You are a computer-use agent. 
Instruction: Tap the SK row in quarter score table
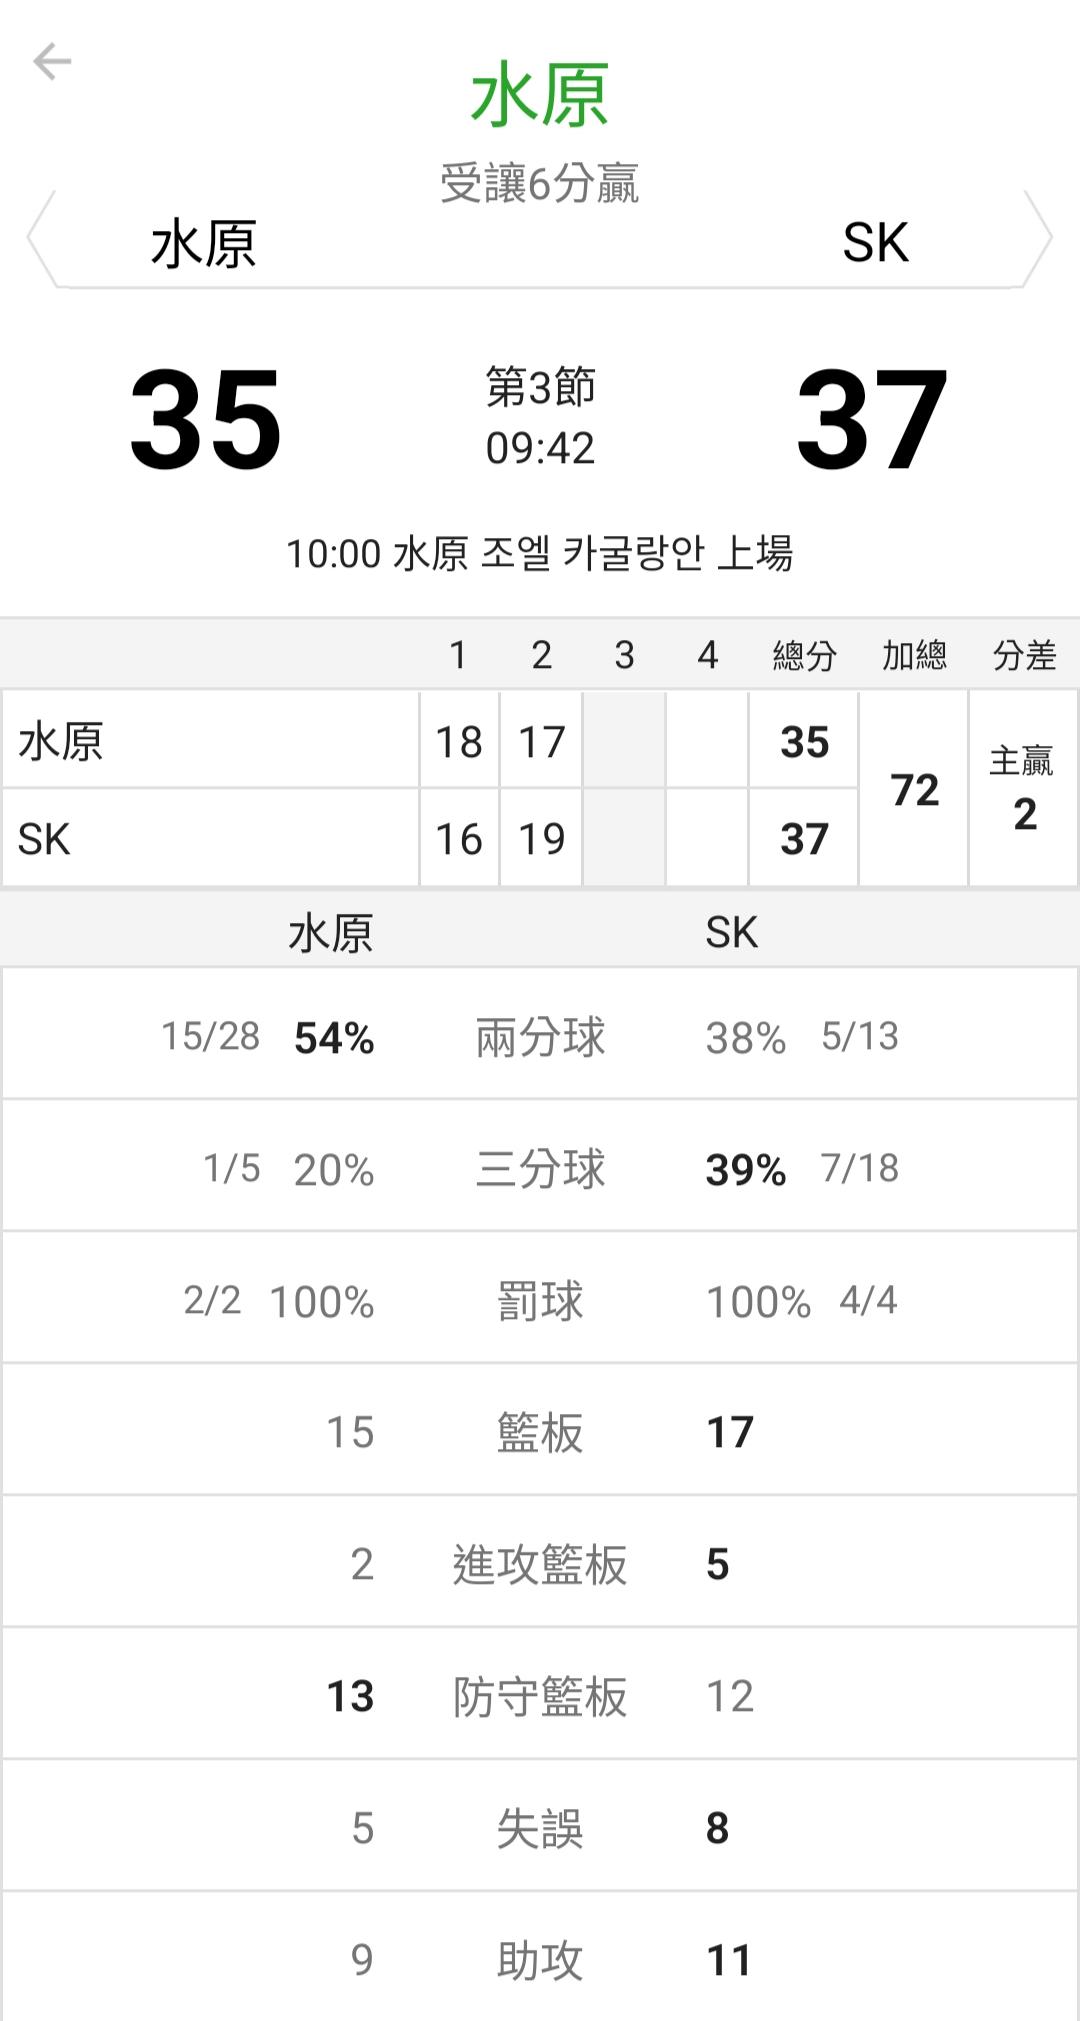[x=210, y=839]
